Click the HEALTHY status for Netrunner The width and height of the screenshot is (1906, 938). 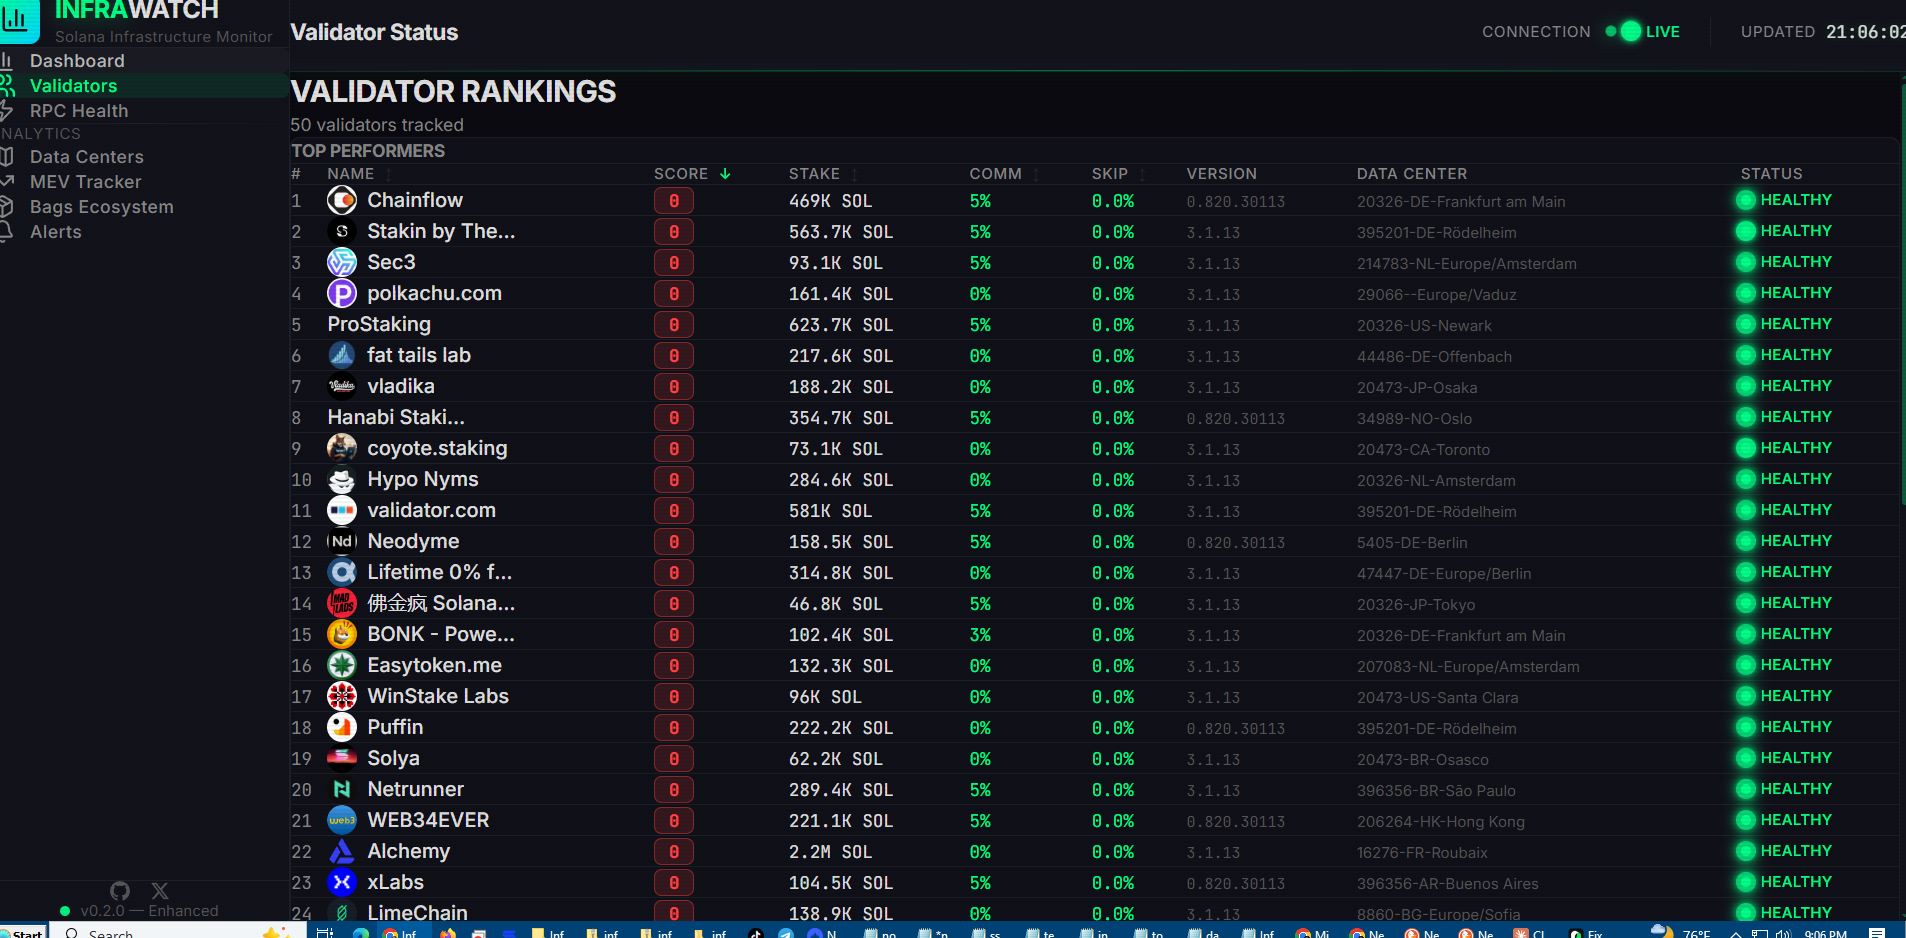click(1784, 789)
